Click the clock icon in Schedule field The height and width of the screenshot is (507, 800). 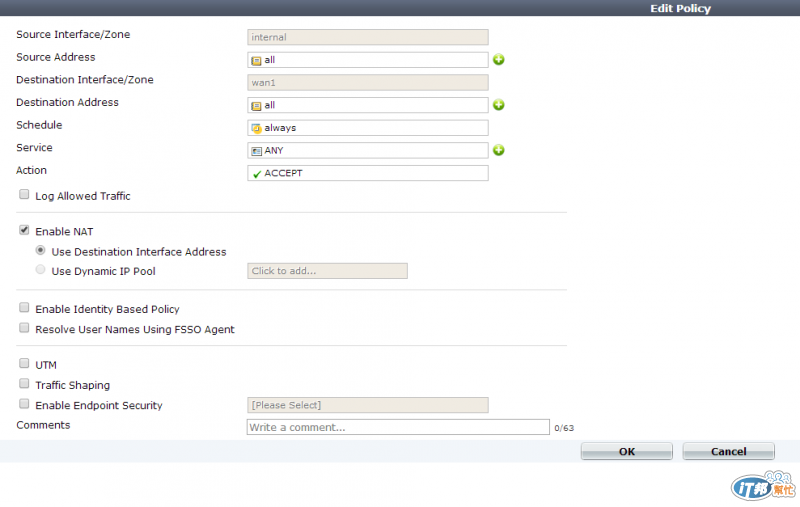click(256, 129)
